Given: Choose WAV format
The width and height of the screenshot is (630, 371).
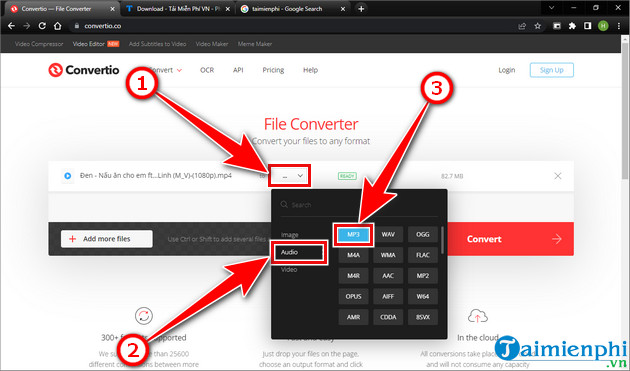Looking at the screenshot, I should pyautogui.click(x=388, y=234).
